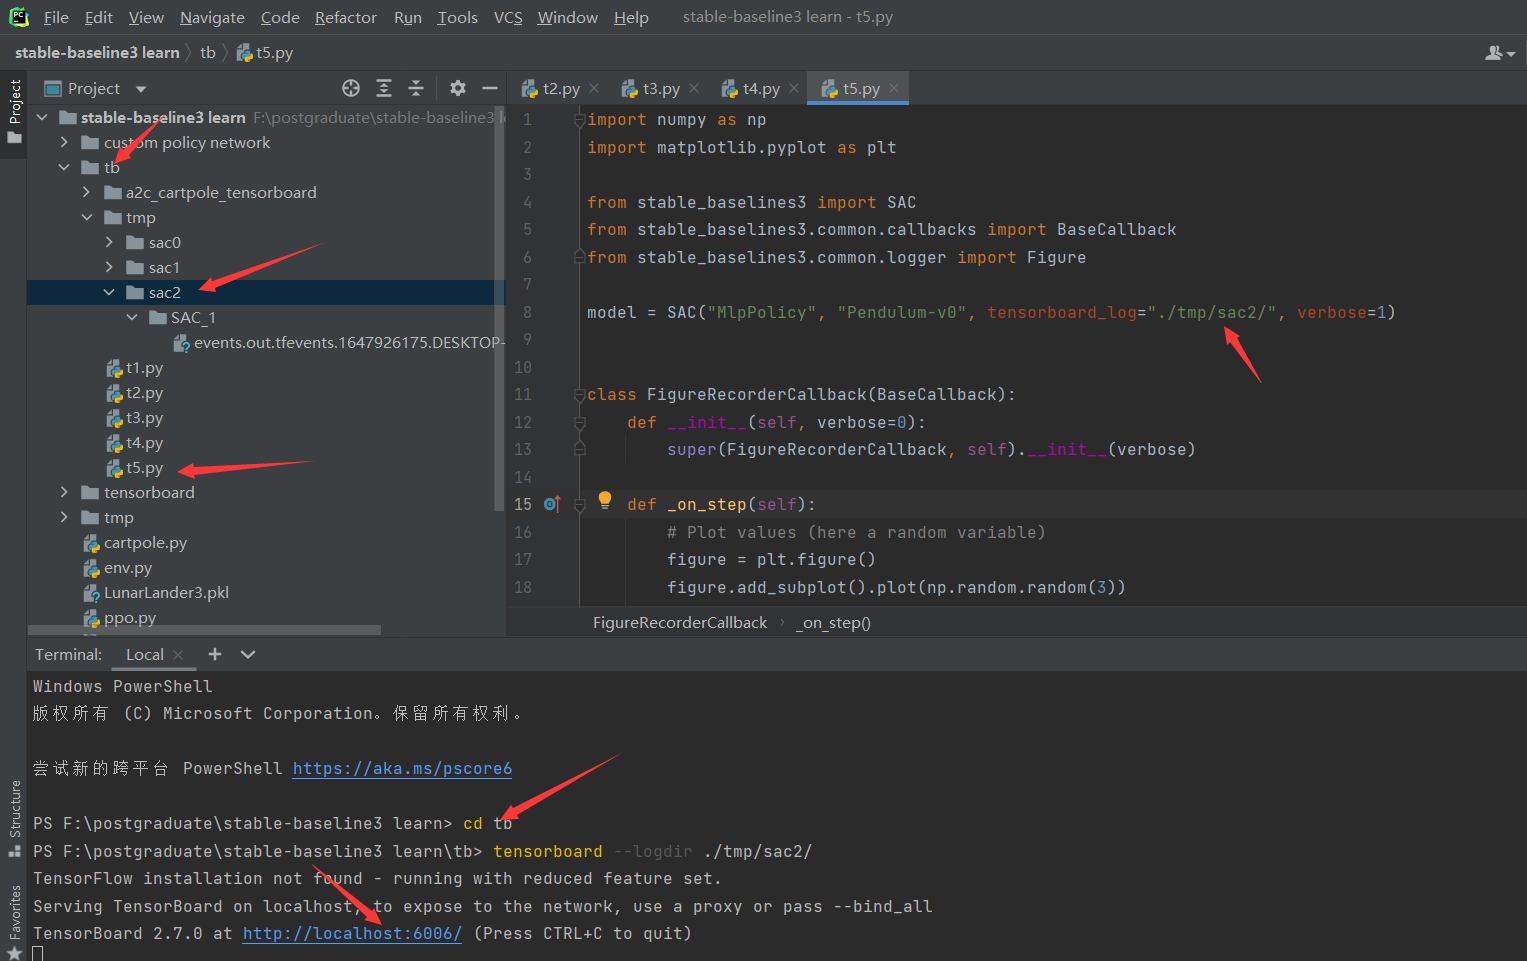
Task: Switch to the t4.py editor tab
Action: pyautogui.click(x=760, y=88)
